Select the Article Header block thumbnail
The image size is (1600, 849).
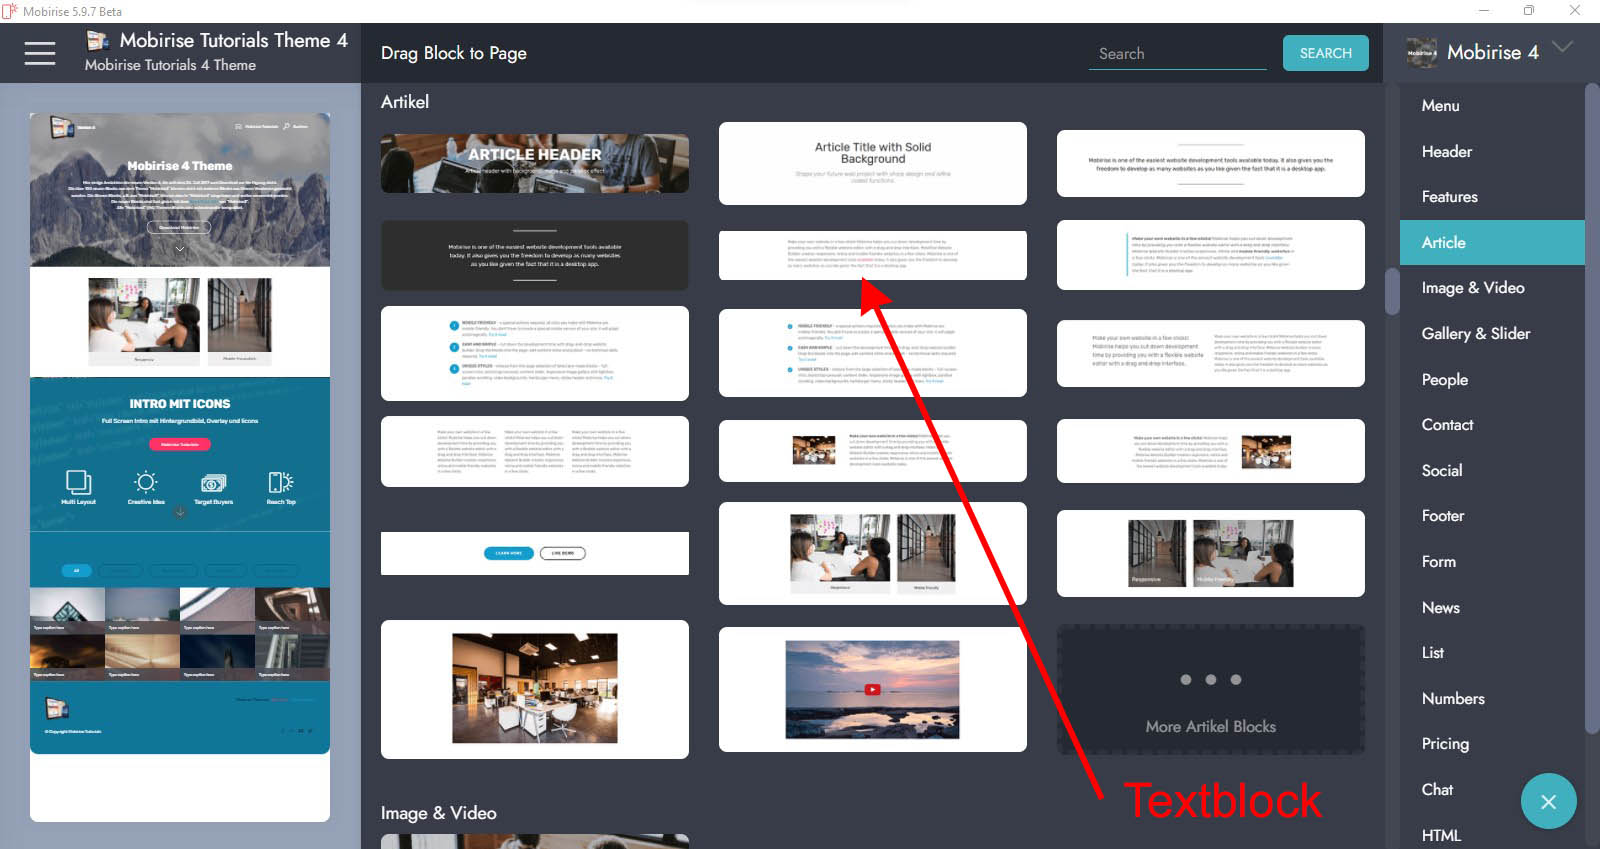click(534, 163)
